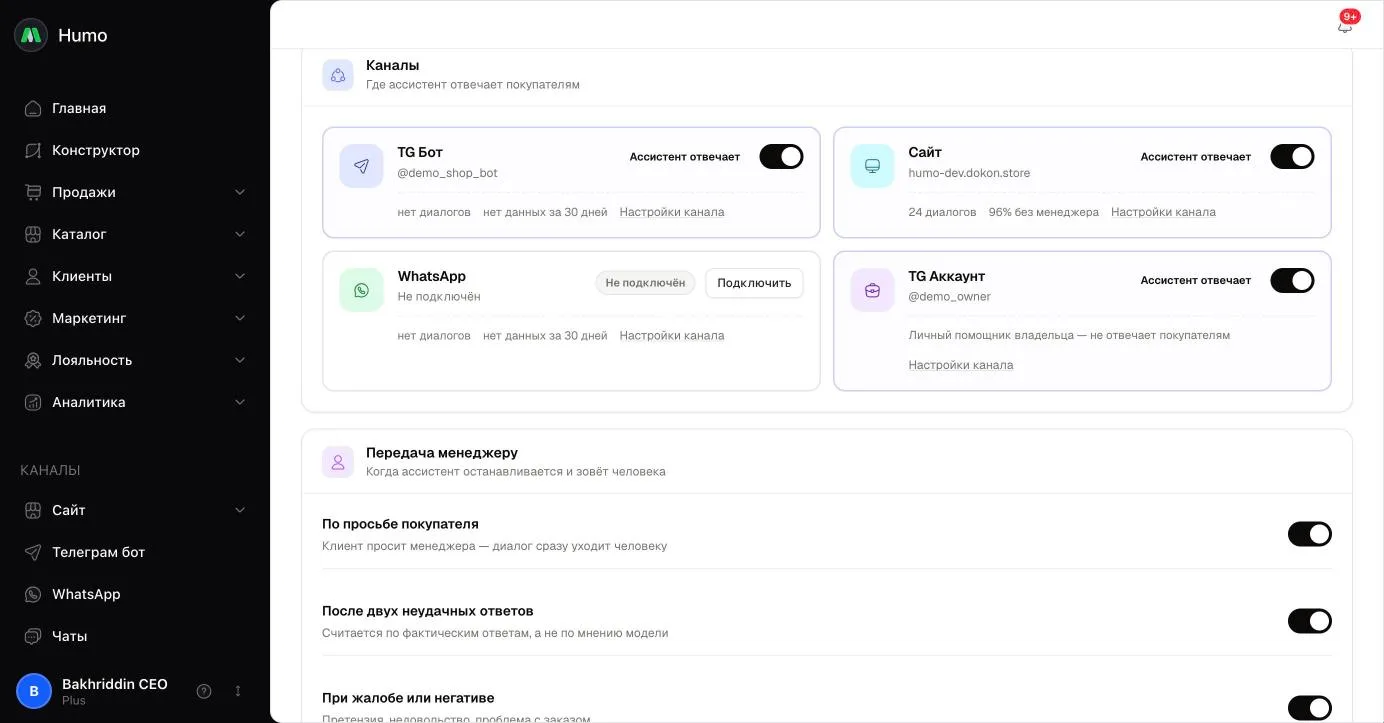This screenshot has width=1384, height=723.
Task: Click the Аналитика chart icon
Action: pos(33,402)
